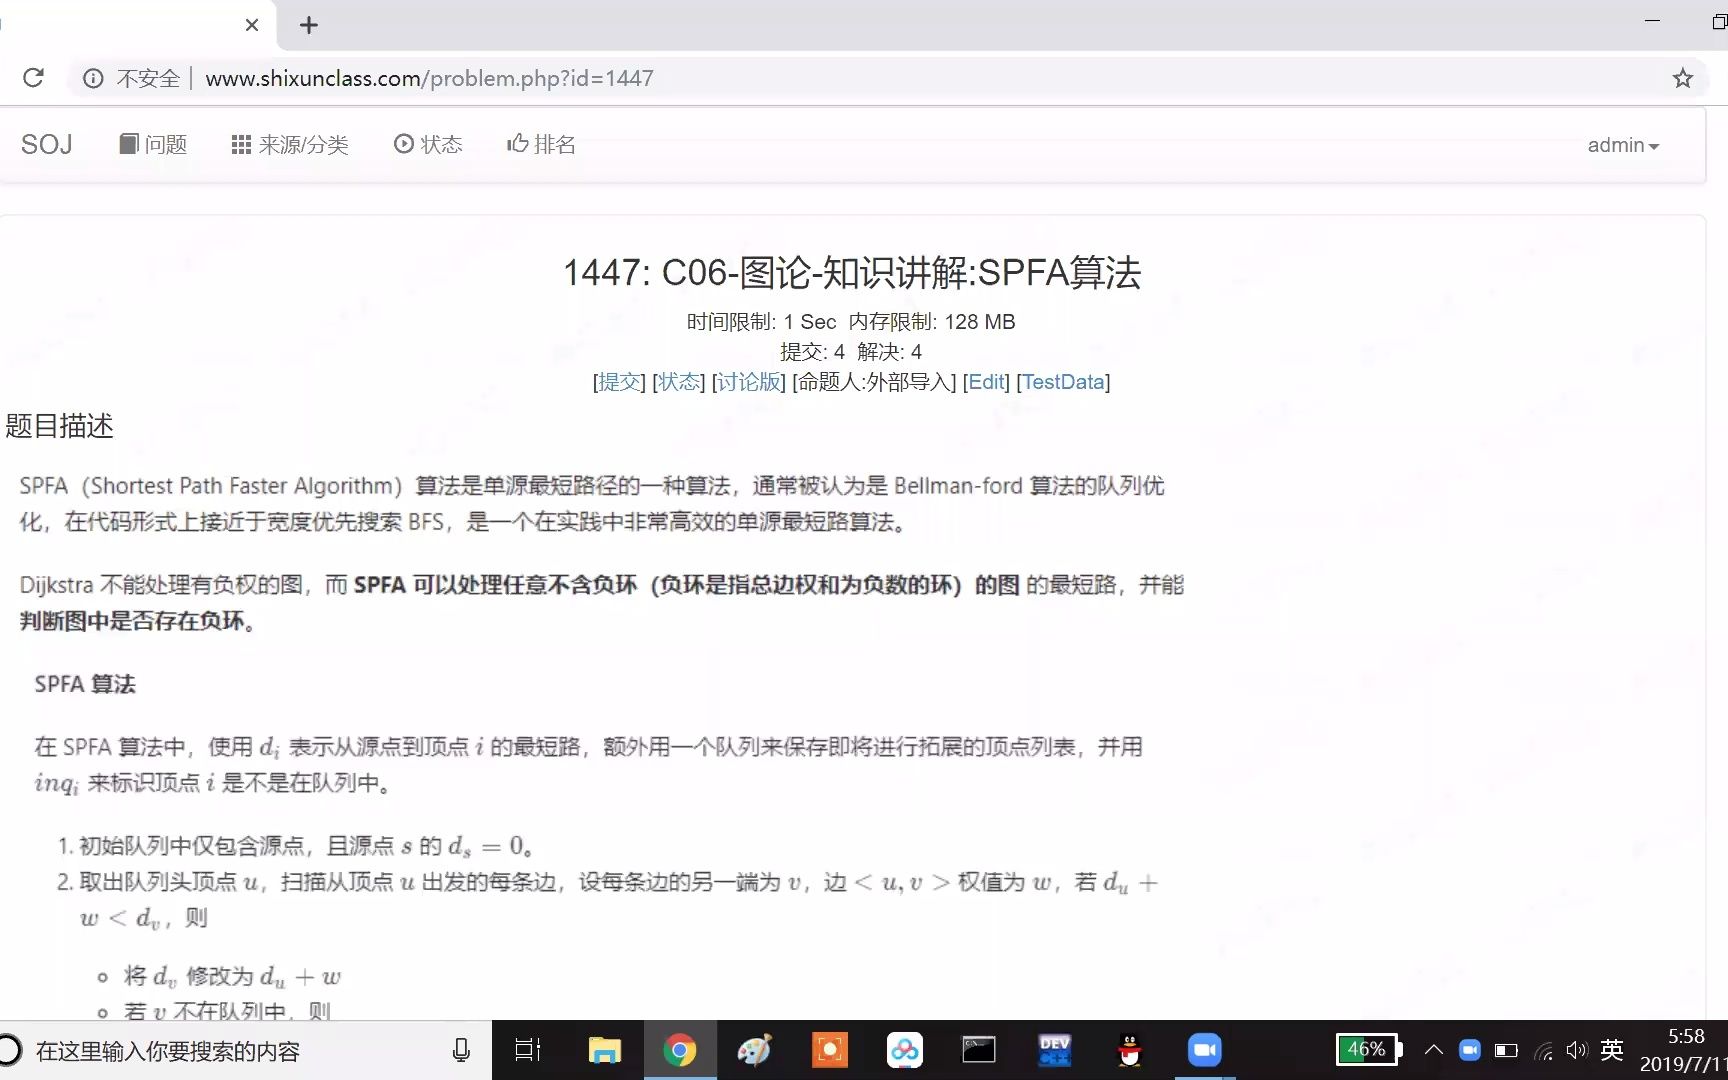Viewport: 1728px width, 1080px height.
Task: Open the 排名 ranking menu item
Action: (x=541, y=145)
